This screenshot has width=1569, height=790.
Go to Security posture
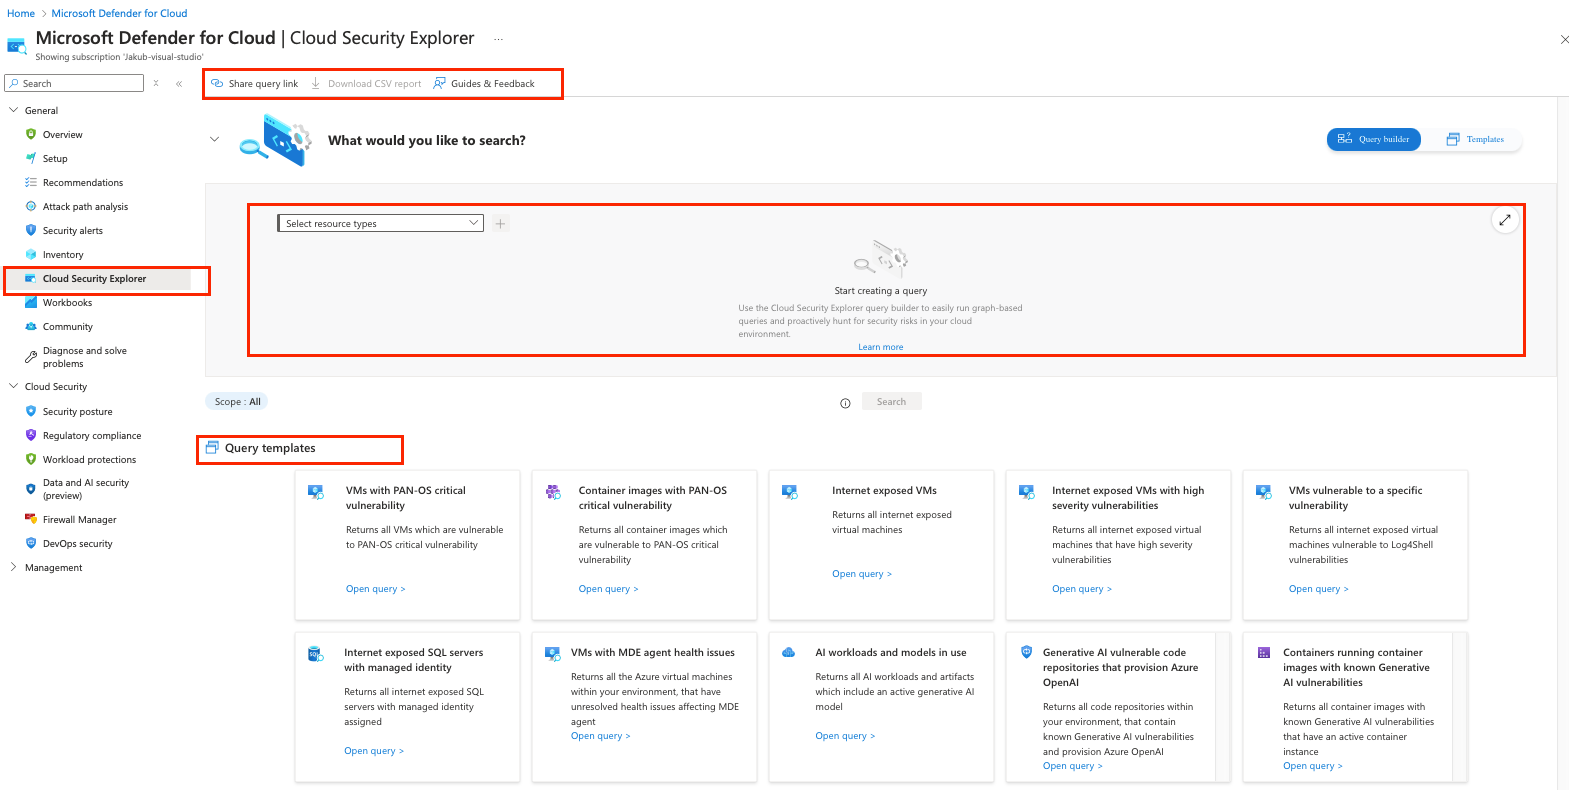[x=77, y=412]
